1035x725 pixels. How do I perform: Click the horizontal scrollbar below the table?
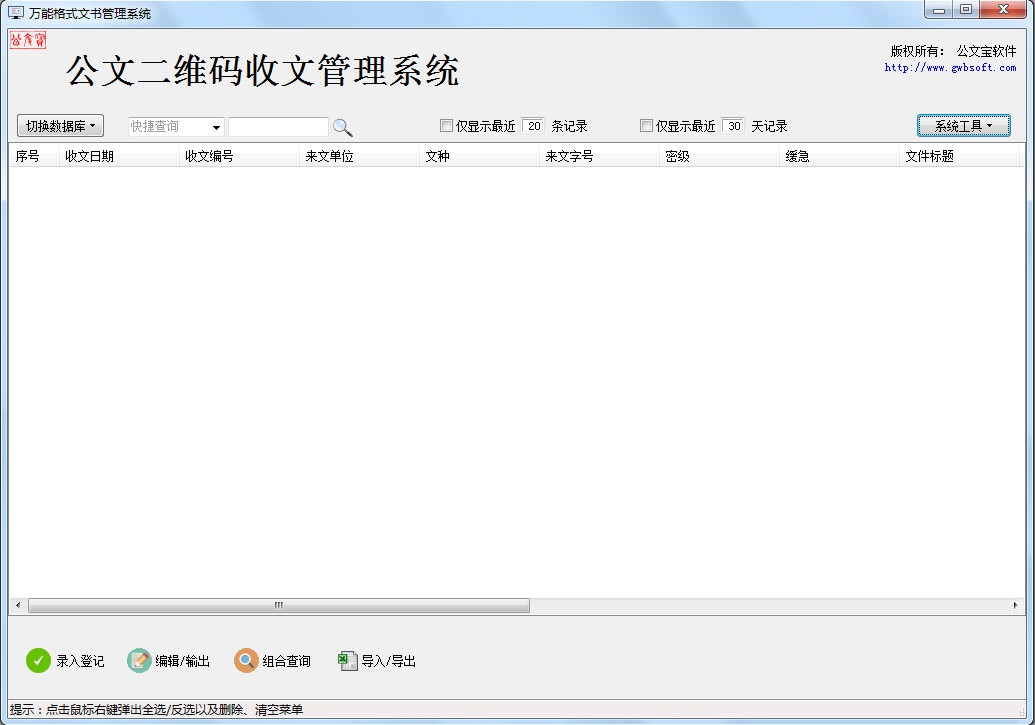coord(280,605)
